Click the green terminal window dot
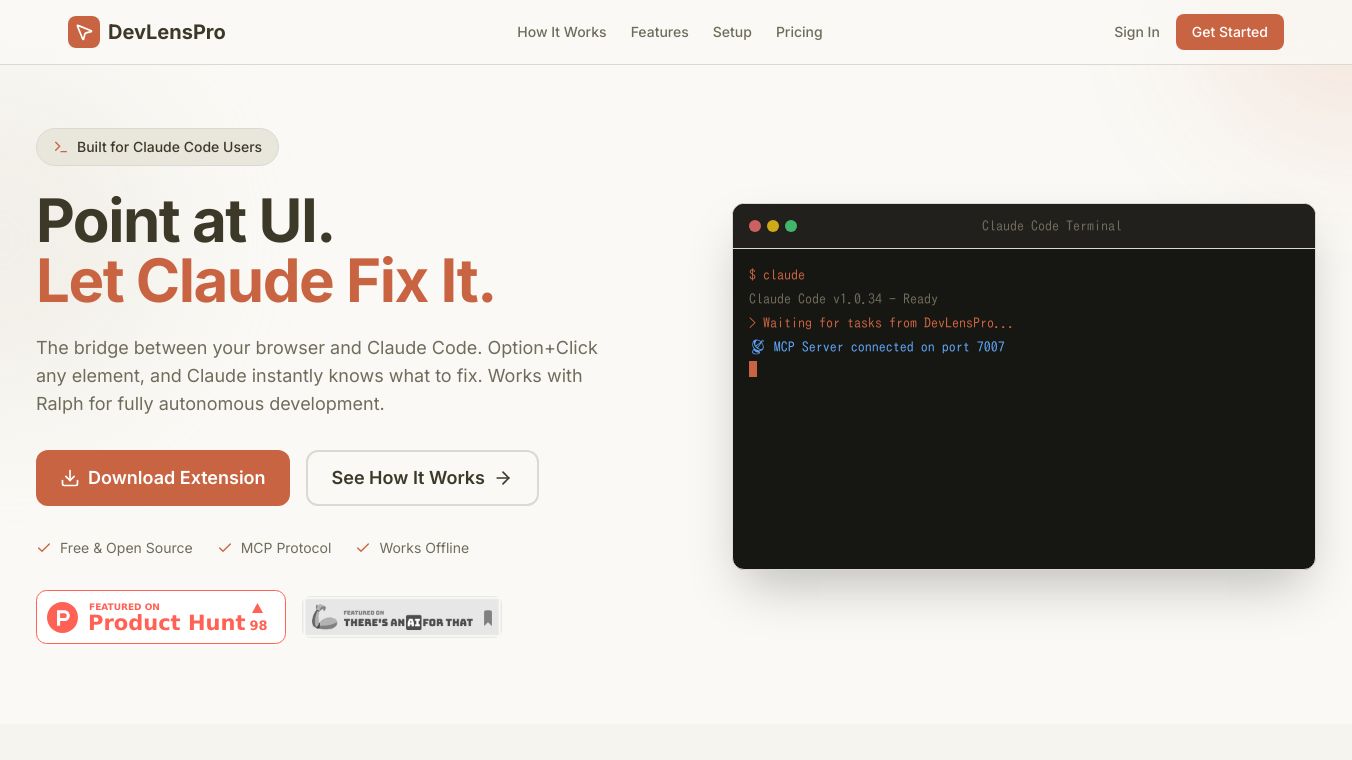1352x760 pixels. (791, 226)
